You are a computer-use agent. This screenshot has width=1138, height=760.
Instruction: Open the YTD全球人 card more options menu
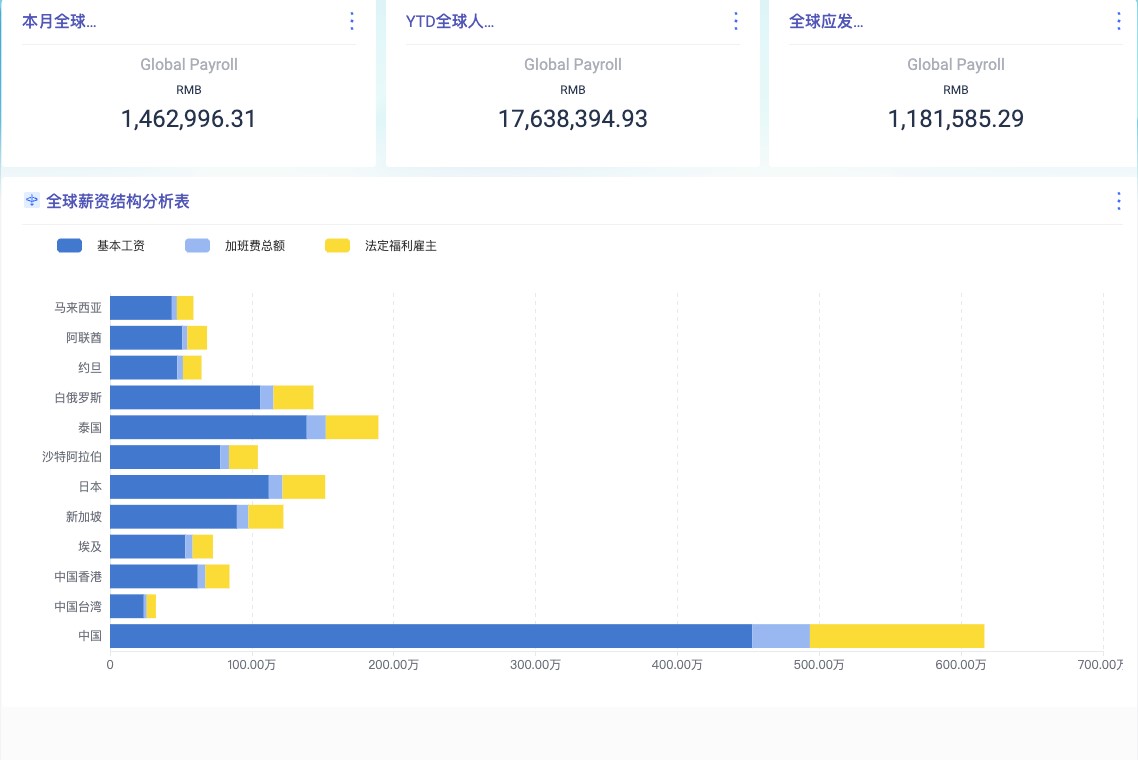[735, 21]
